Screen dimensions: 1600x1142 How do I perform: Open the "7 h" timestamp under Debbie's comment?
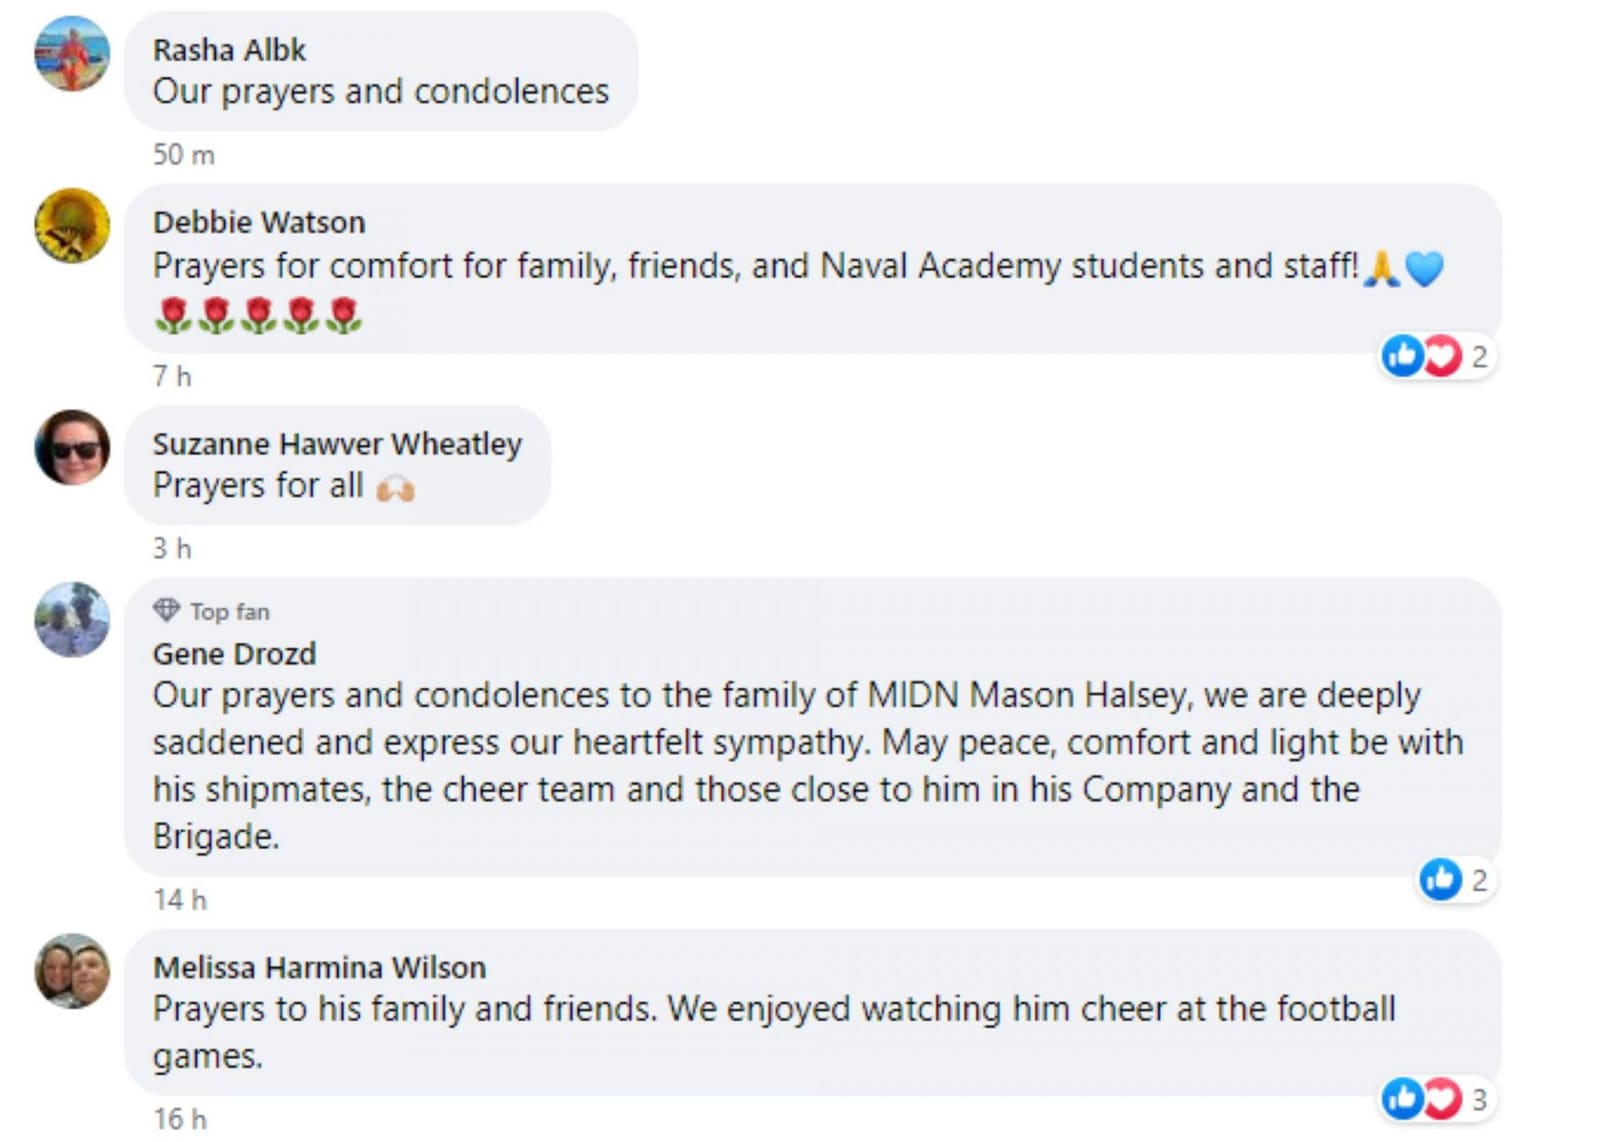172,377
